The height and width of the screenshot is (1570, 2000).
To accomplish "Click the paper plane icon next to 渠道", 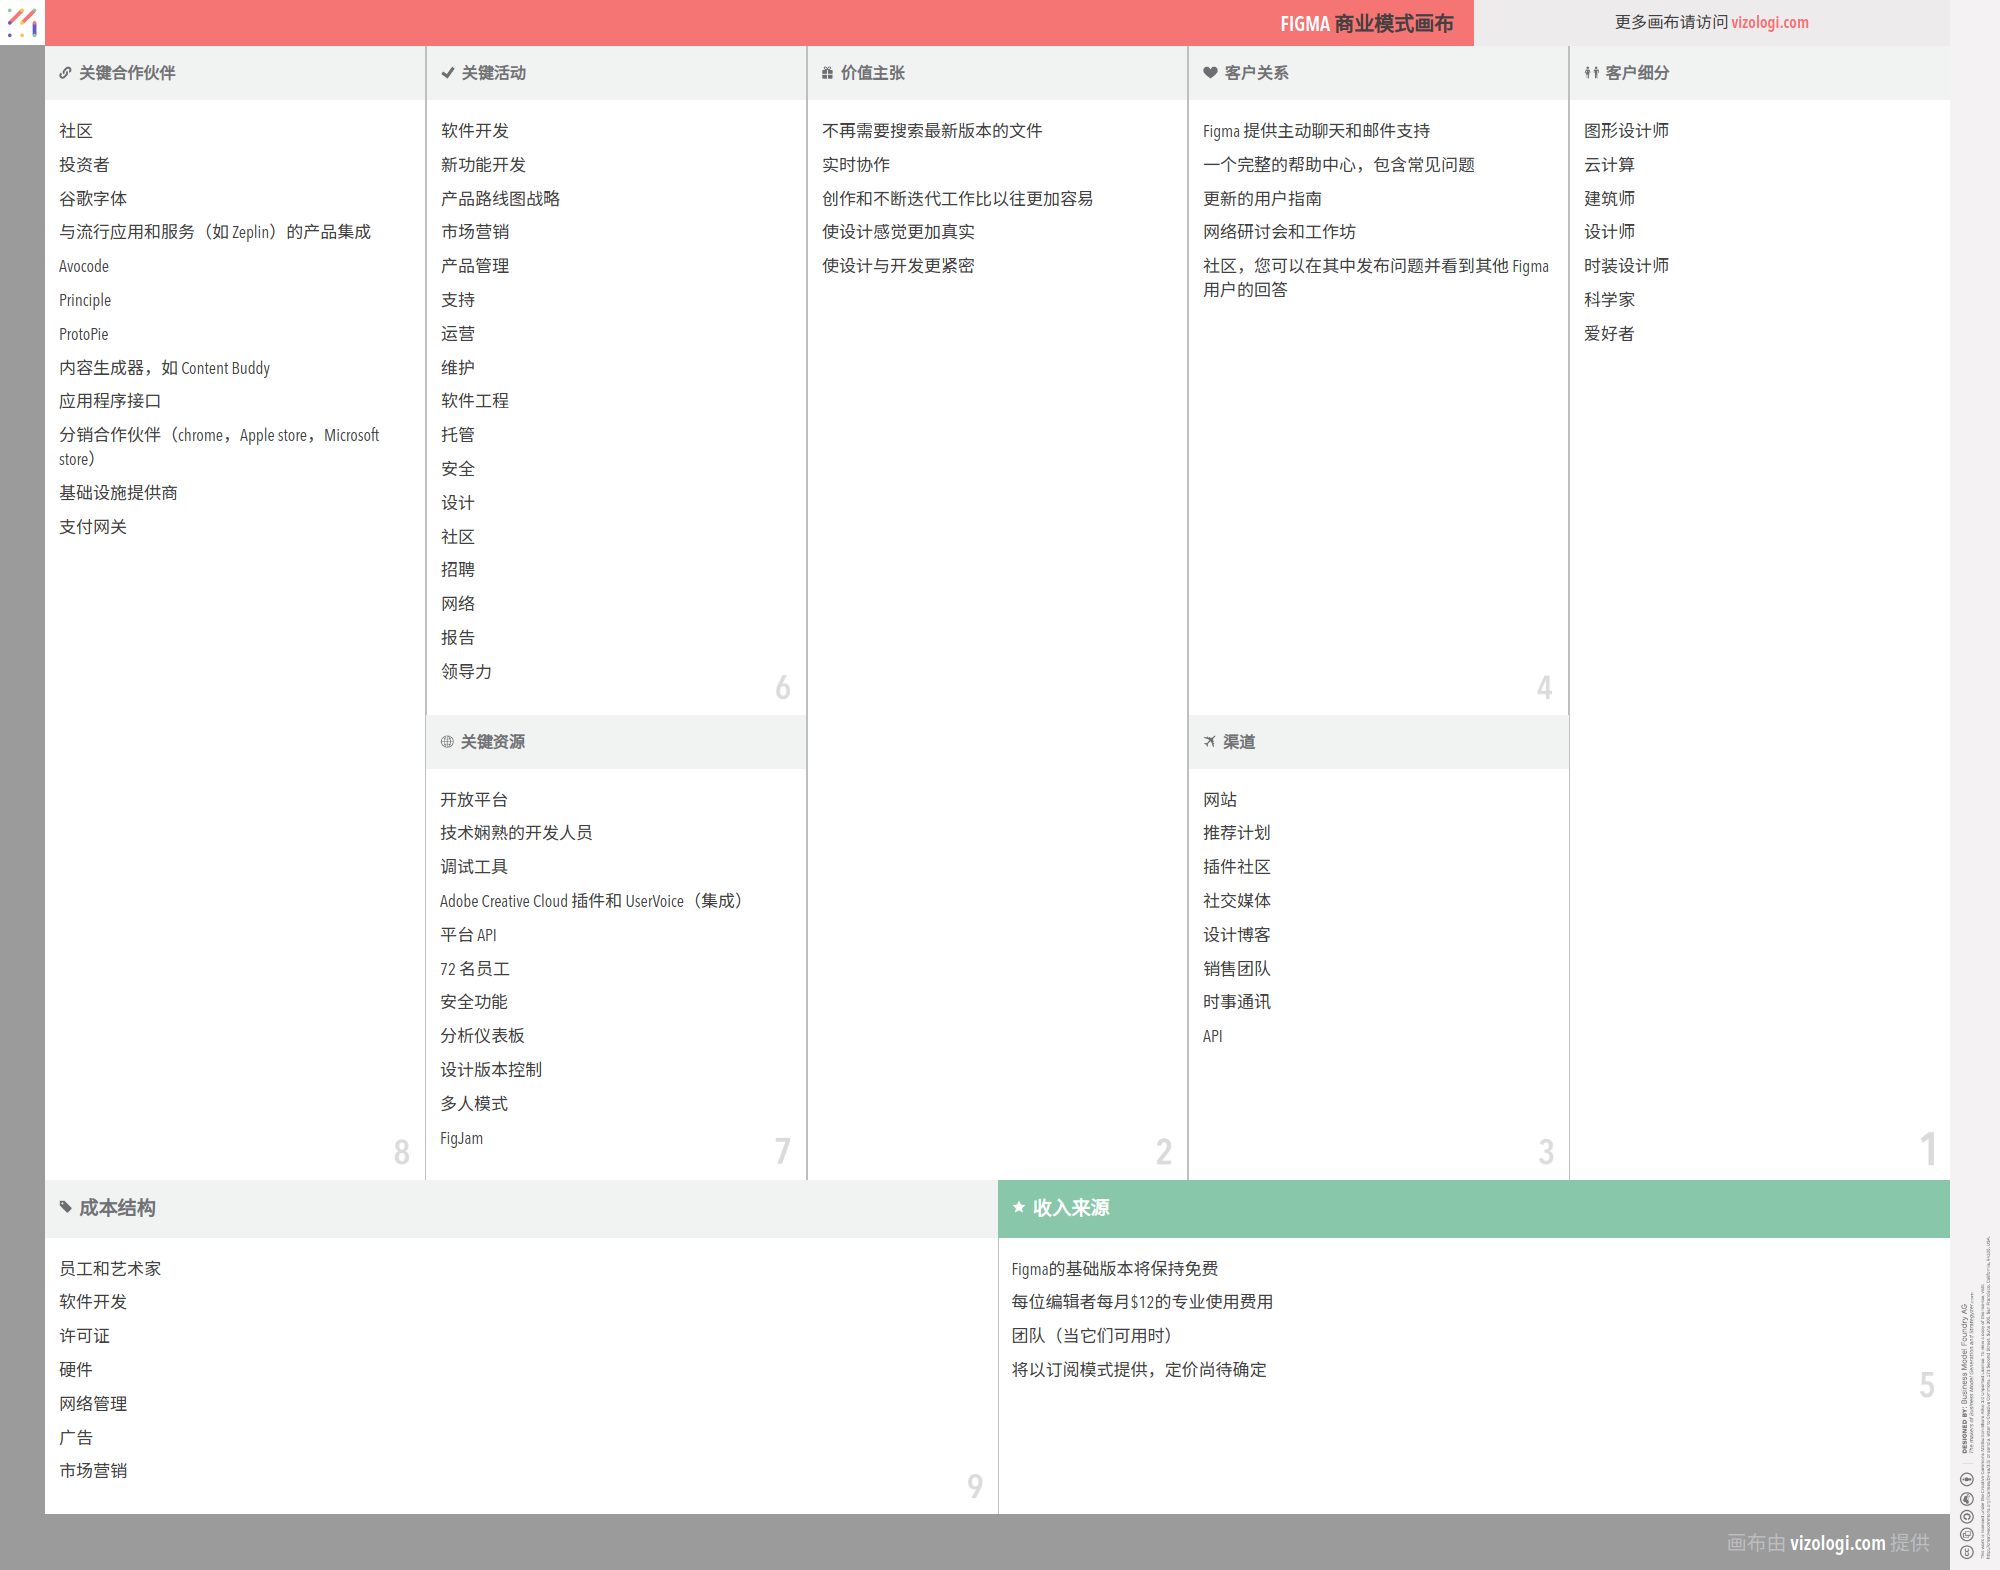I will 1207,741.
